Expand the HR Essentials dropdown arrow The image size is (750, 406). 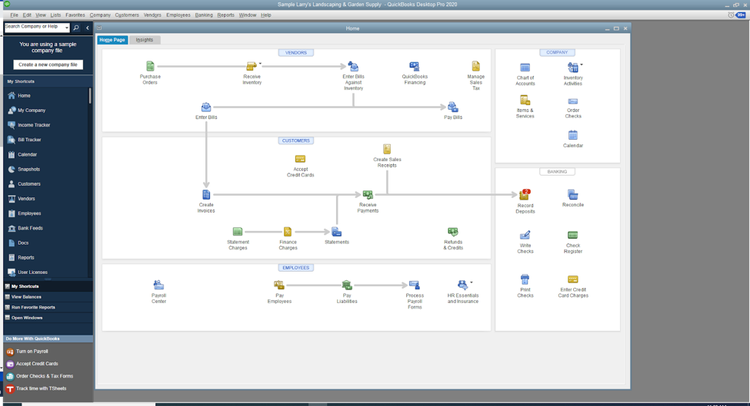[x=471, y=282]
